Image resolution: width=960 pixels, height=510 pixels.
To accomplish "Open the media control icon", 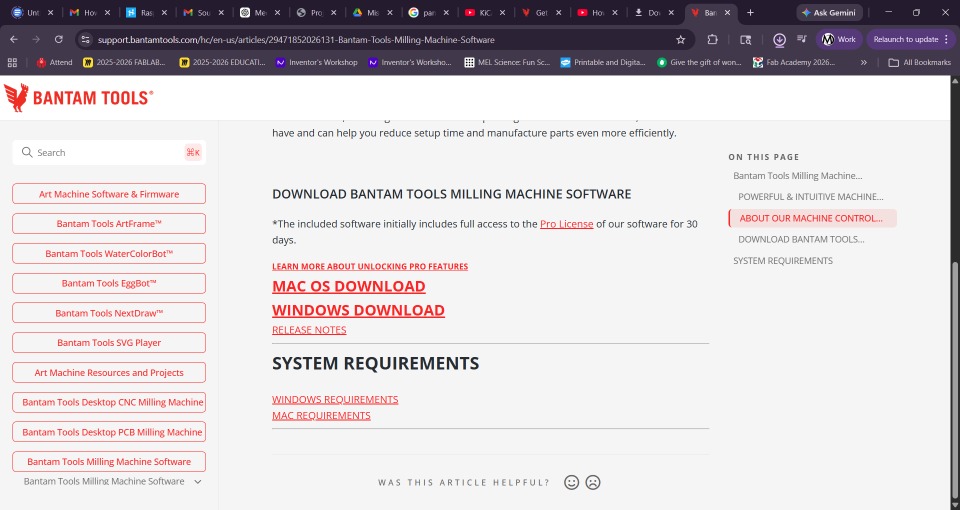I will tap(801, 39).
